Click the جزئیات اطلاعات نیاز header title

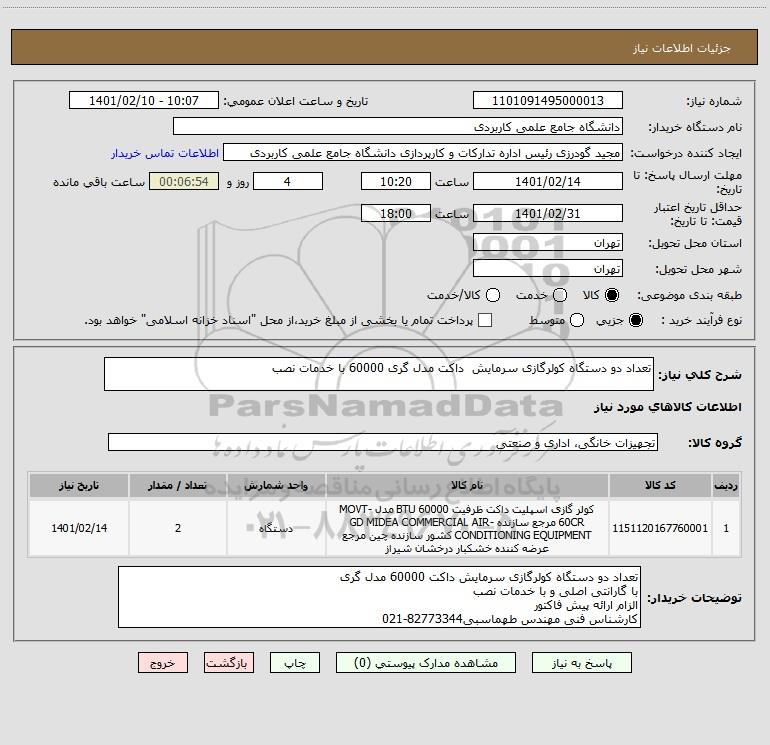(682, 48)
